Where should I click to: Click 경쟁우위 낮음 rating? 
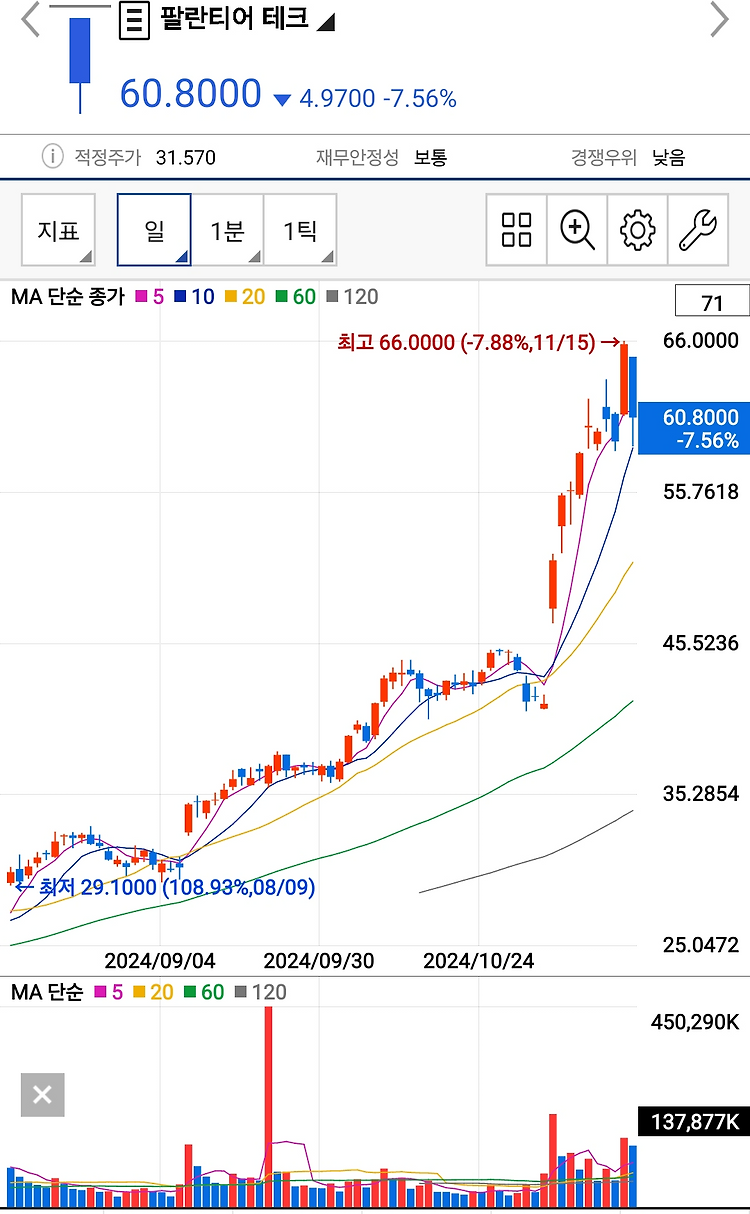(628, 157)
